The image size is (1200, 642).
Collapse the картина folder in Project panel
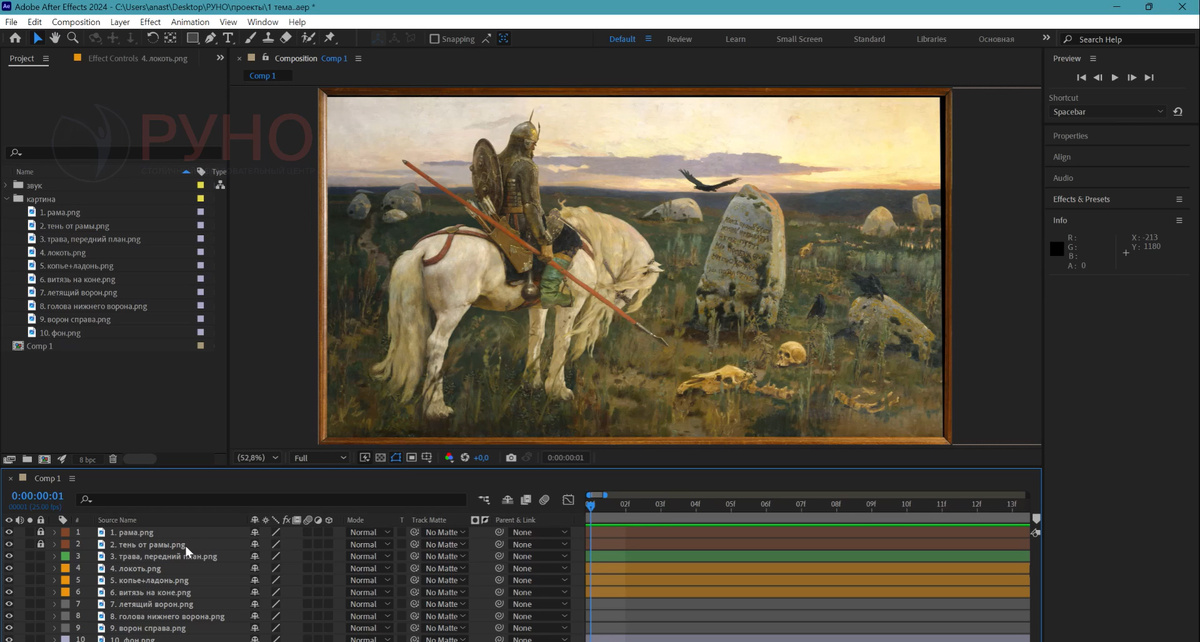(x=7, y=199)
